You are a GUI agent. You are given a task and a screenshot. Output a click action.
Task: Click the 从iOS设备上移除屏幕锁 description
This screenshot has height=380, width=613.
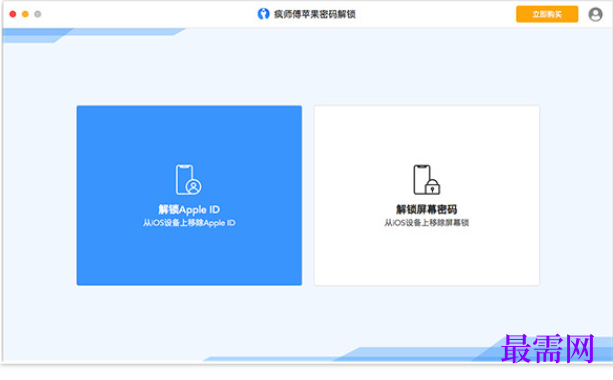pyautogui.click(x=426, y=222)
